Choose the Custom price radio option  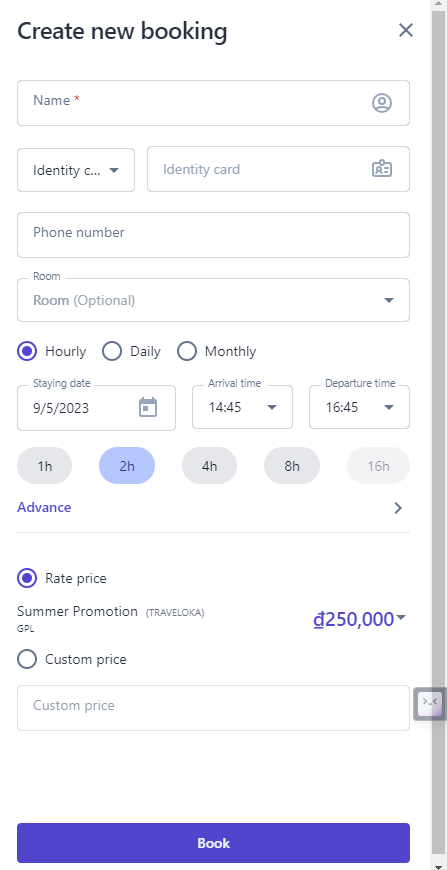(27, 659)
